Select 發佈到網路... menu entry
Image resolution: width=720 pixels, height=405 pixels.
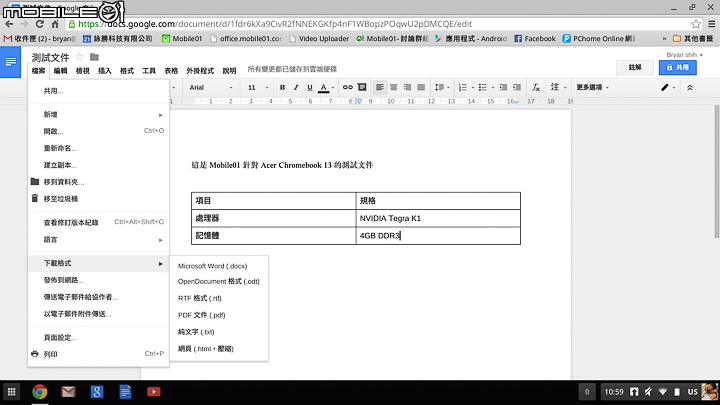tap(98, 280)
